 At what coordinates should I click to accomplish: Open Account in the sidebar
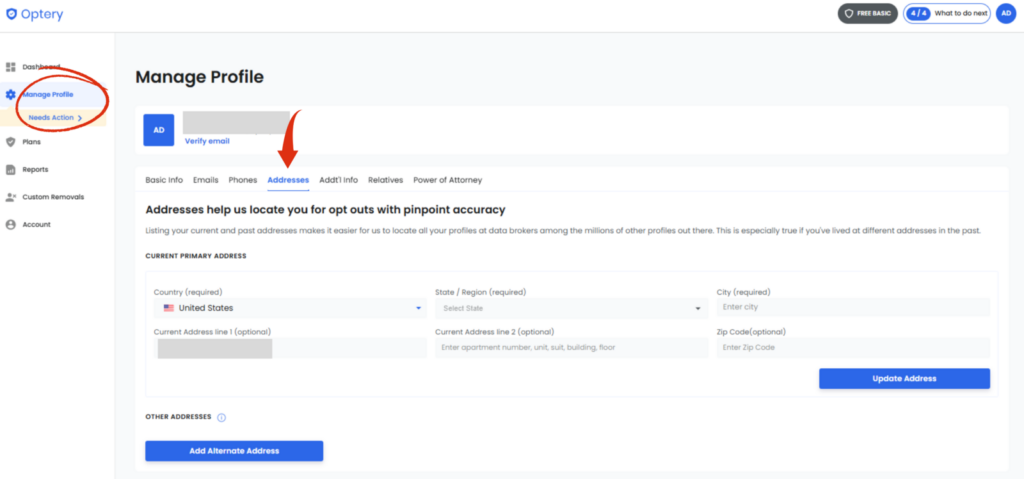pyautogui.click(x=37, y=224)
